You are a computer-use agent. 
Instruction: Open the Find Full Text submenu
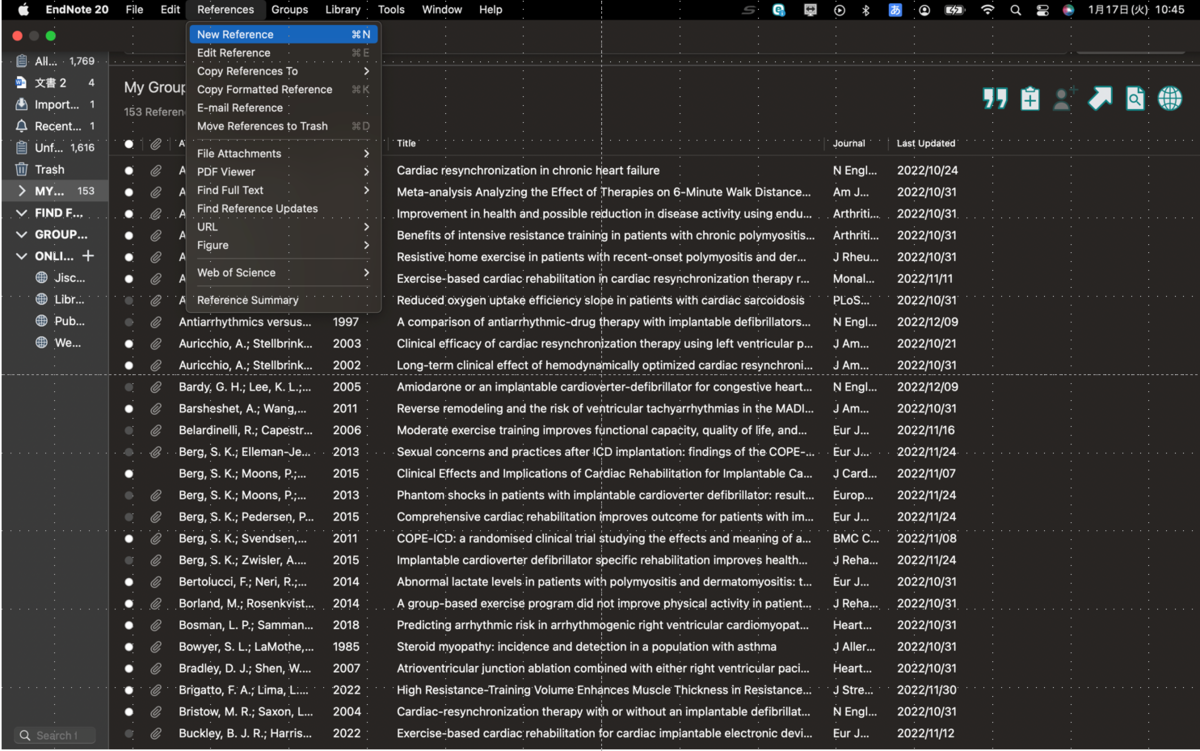tap(284, 190)
